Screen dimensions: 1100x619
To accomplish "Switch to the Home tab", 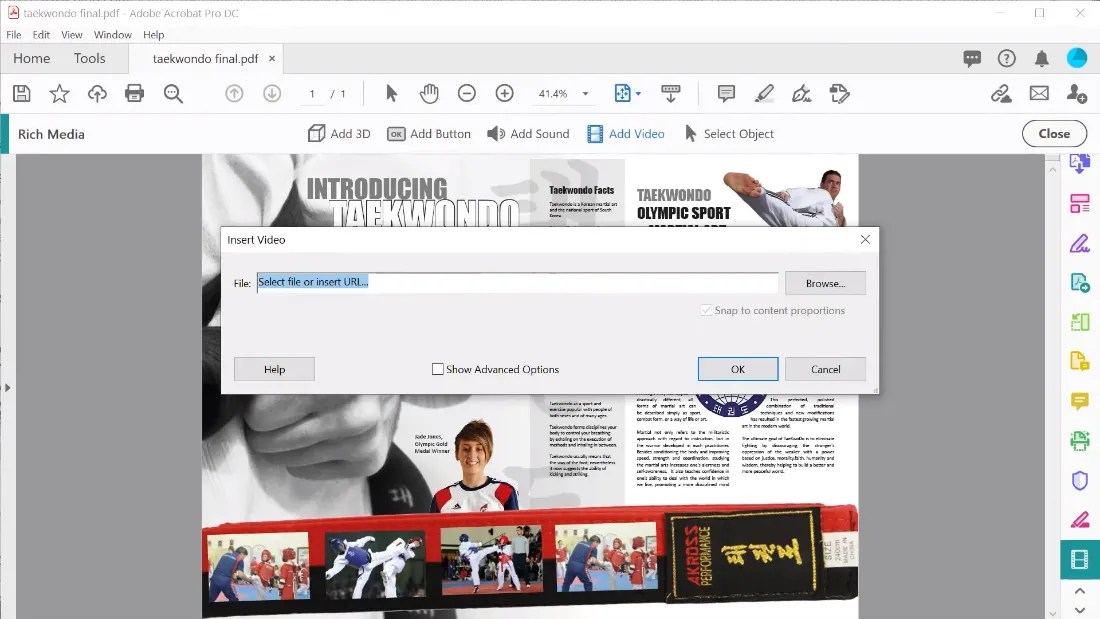I will pyautogui.click(x=31, y=58).
